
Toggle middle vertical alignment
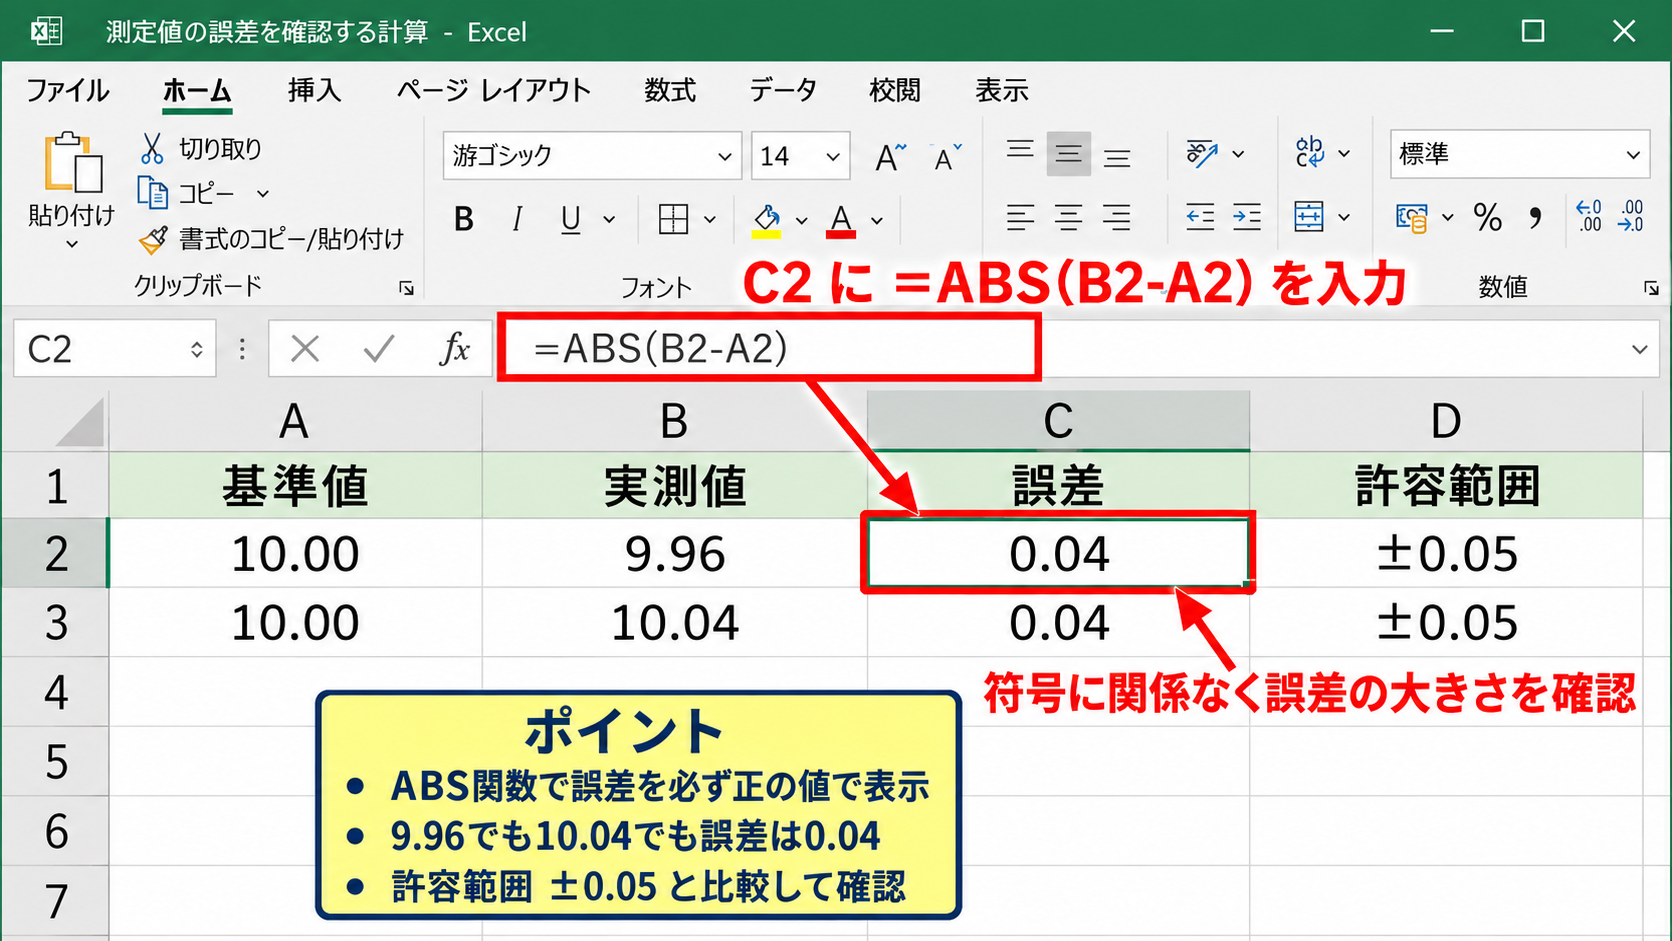(x=1068, y=154)
